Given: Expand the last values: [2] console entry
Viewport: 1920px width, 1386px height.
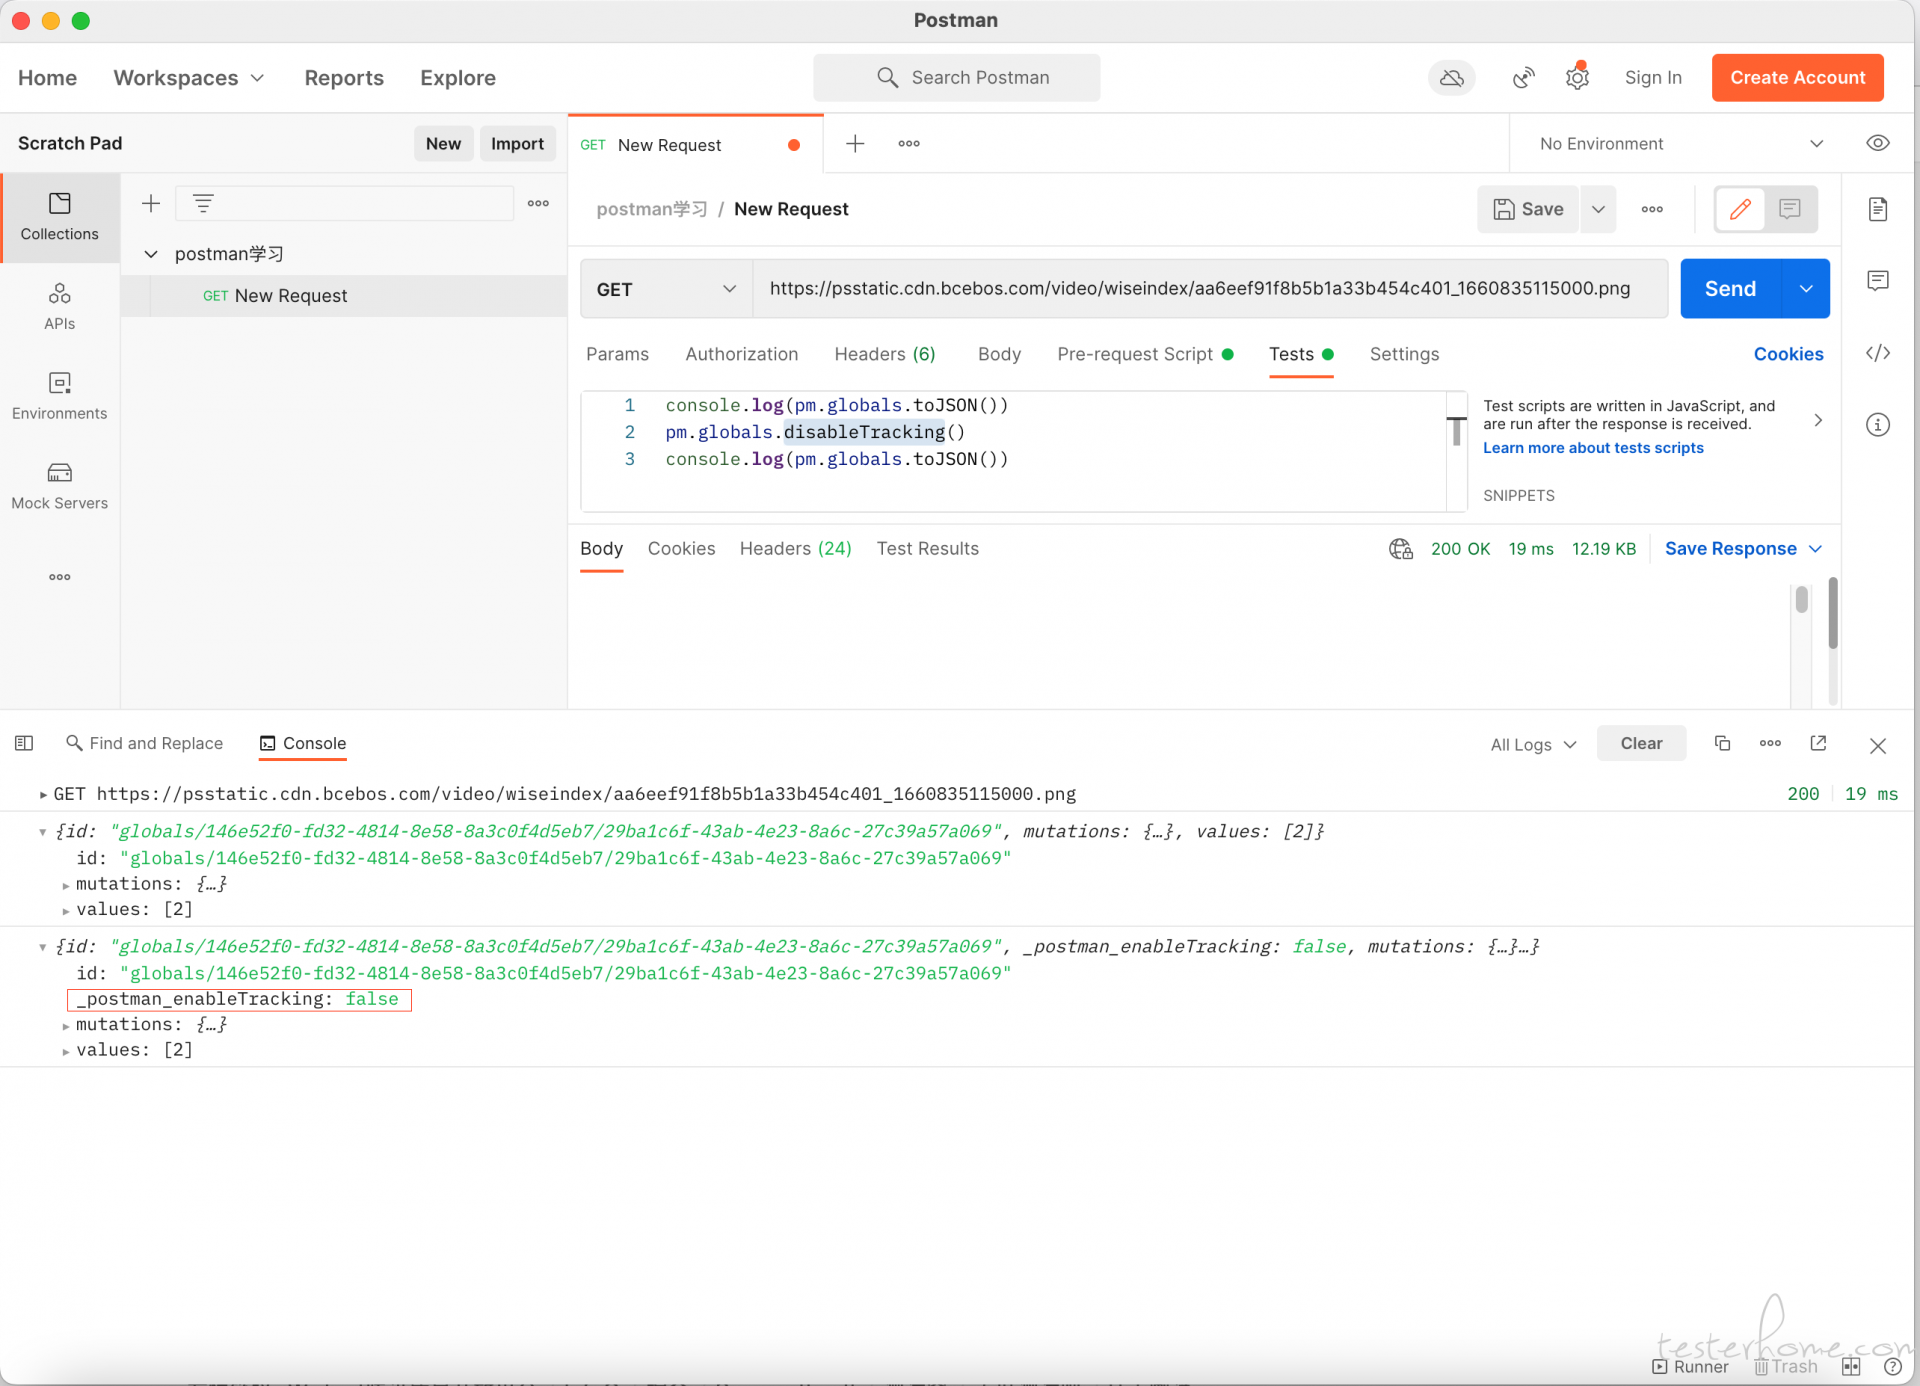Looking at the screenshot, I should (x=66, y=1051).
